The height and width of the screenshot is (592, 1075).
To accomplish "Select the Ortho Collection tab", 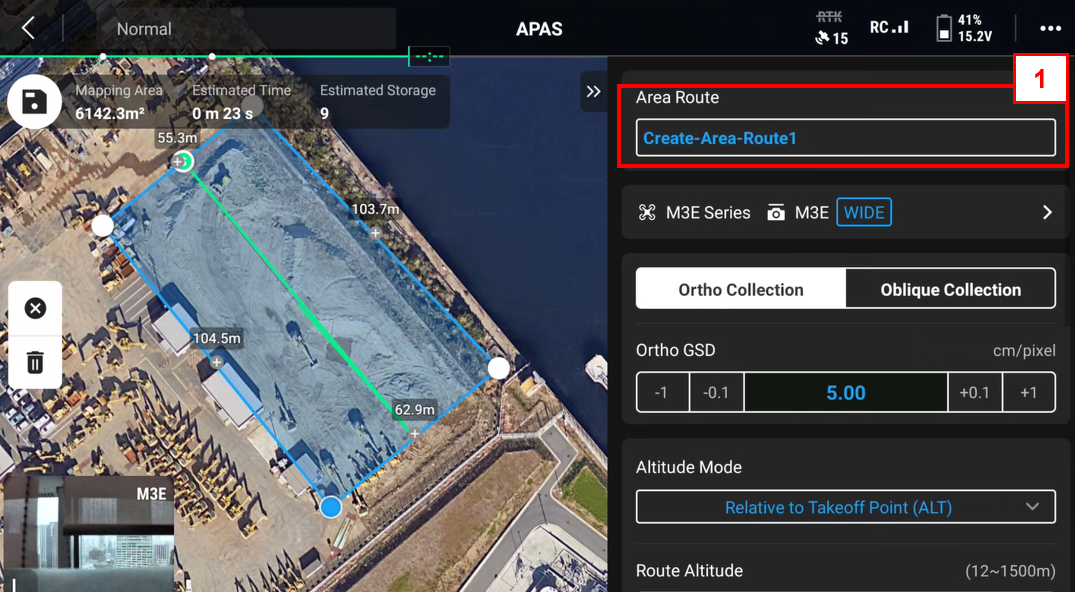I will [x=740, y=289].
